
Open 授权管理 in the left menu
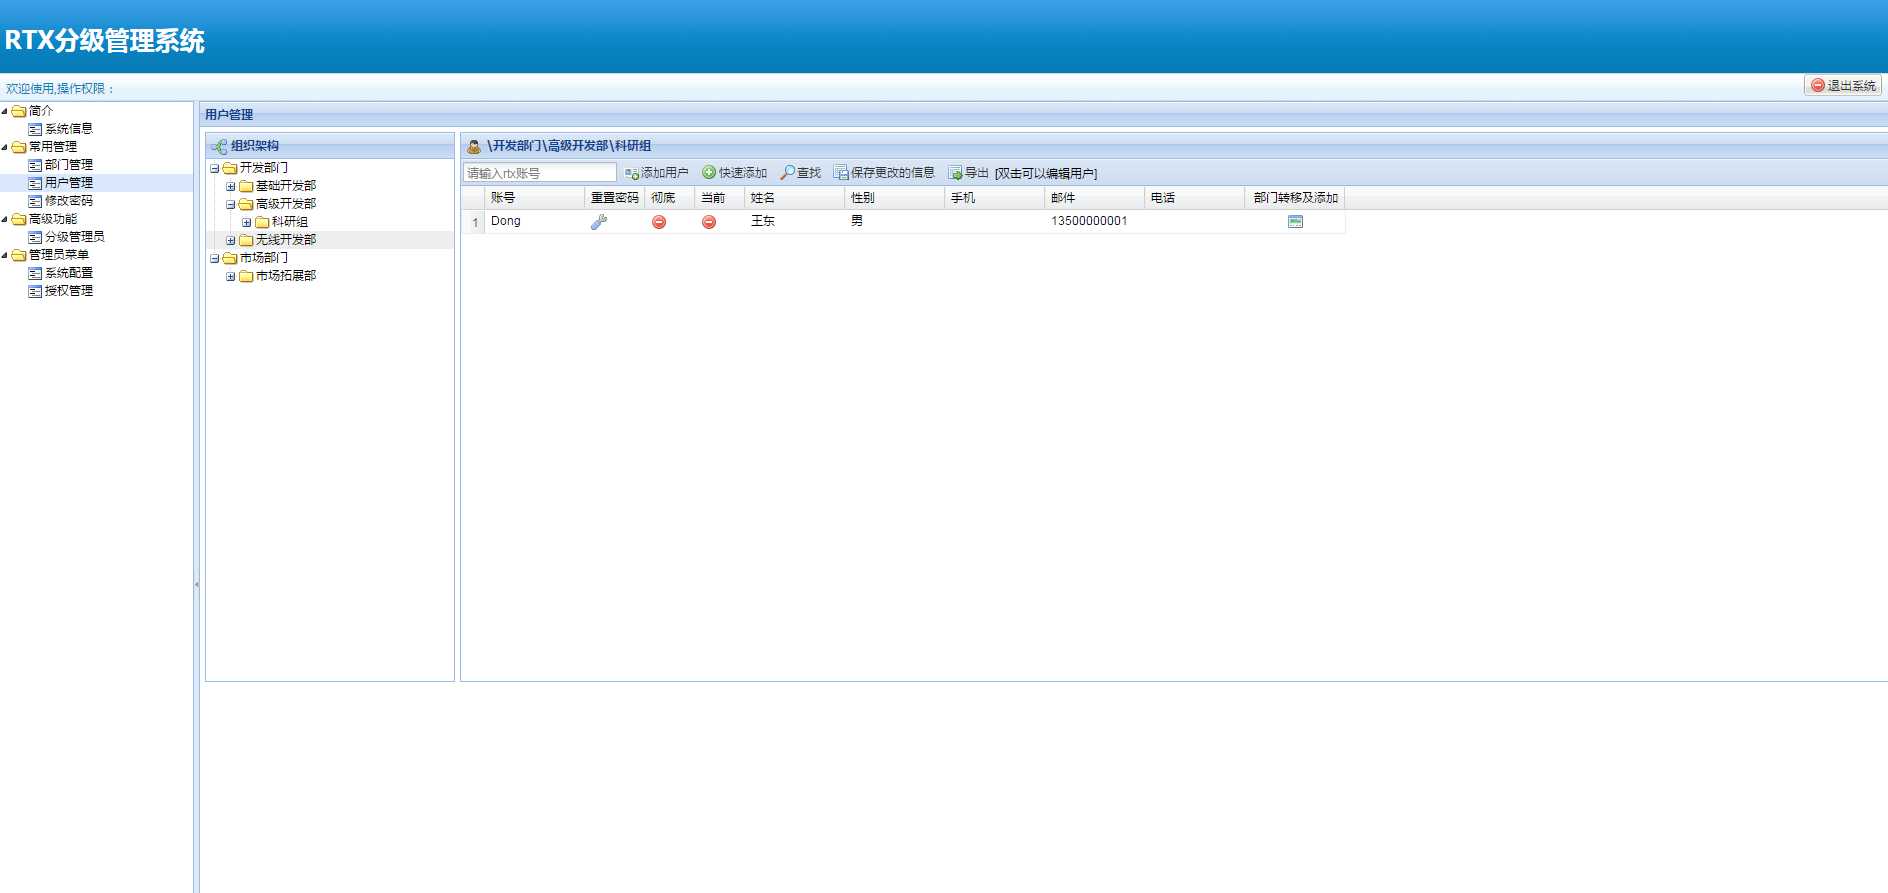click(68, 291)
